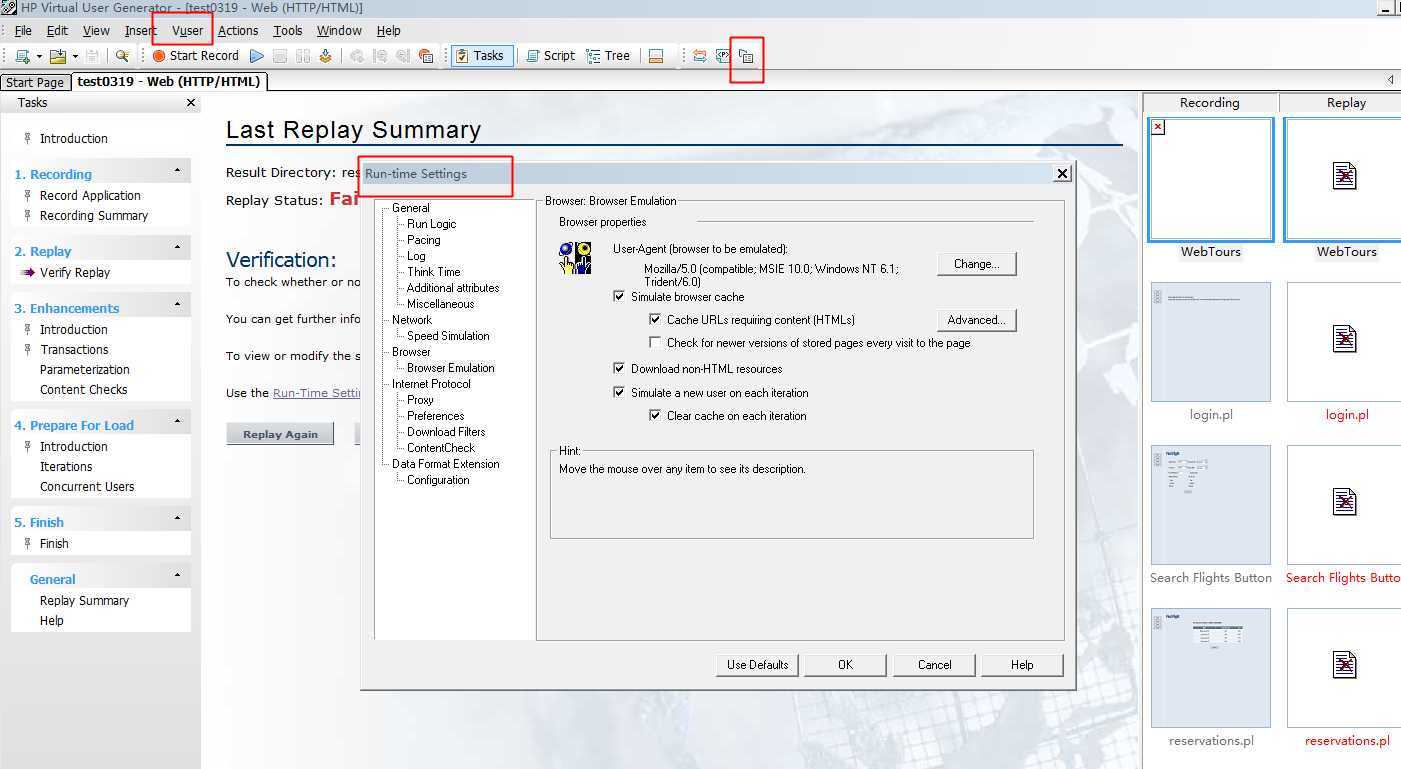Toggle Simulate browser cache checkbox
Screen dimensions: 1401x769
pos(619,297)
